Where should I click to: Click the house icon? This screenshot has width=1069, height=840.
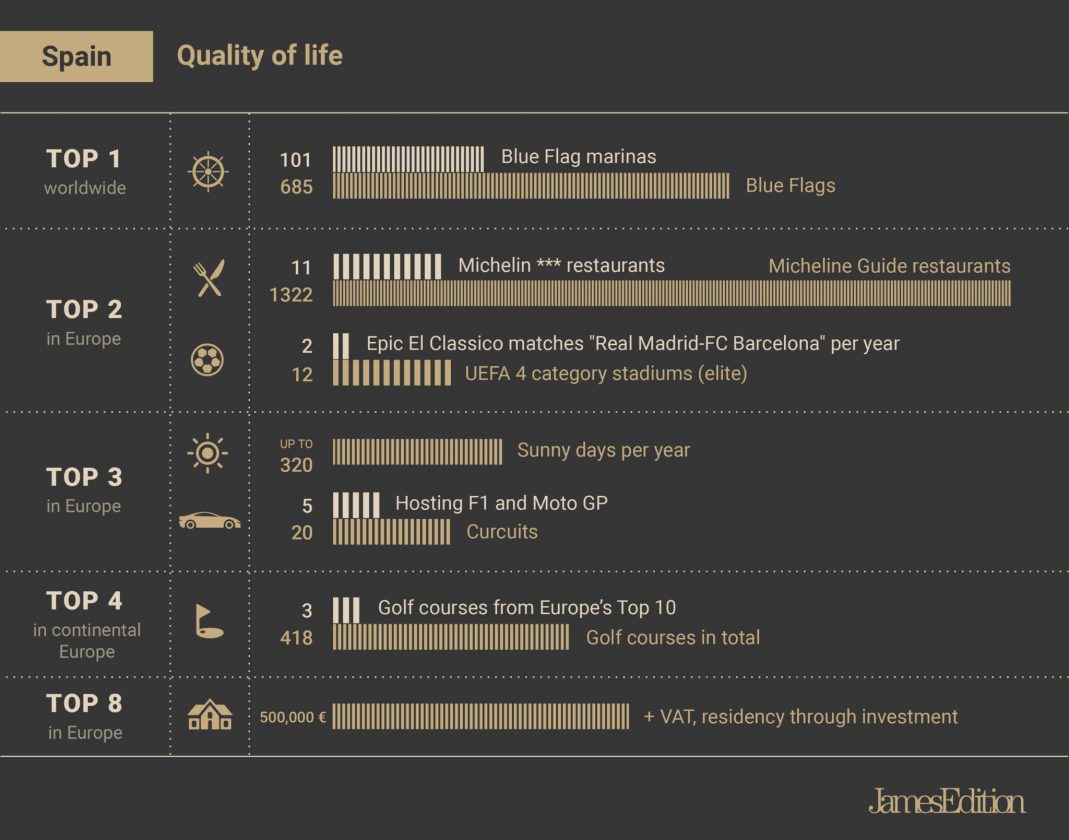tap(209, 715)
